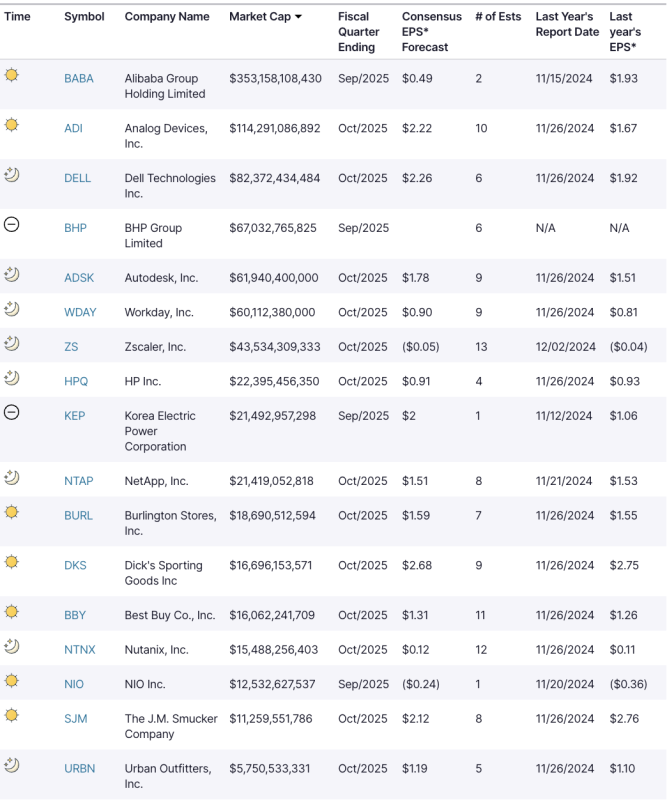Open the SJM symbol link
The image size is (667, 800).
tap(75, 718)
